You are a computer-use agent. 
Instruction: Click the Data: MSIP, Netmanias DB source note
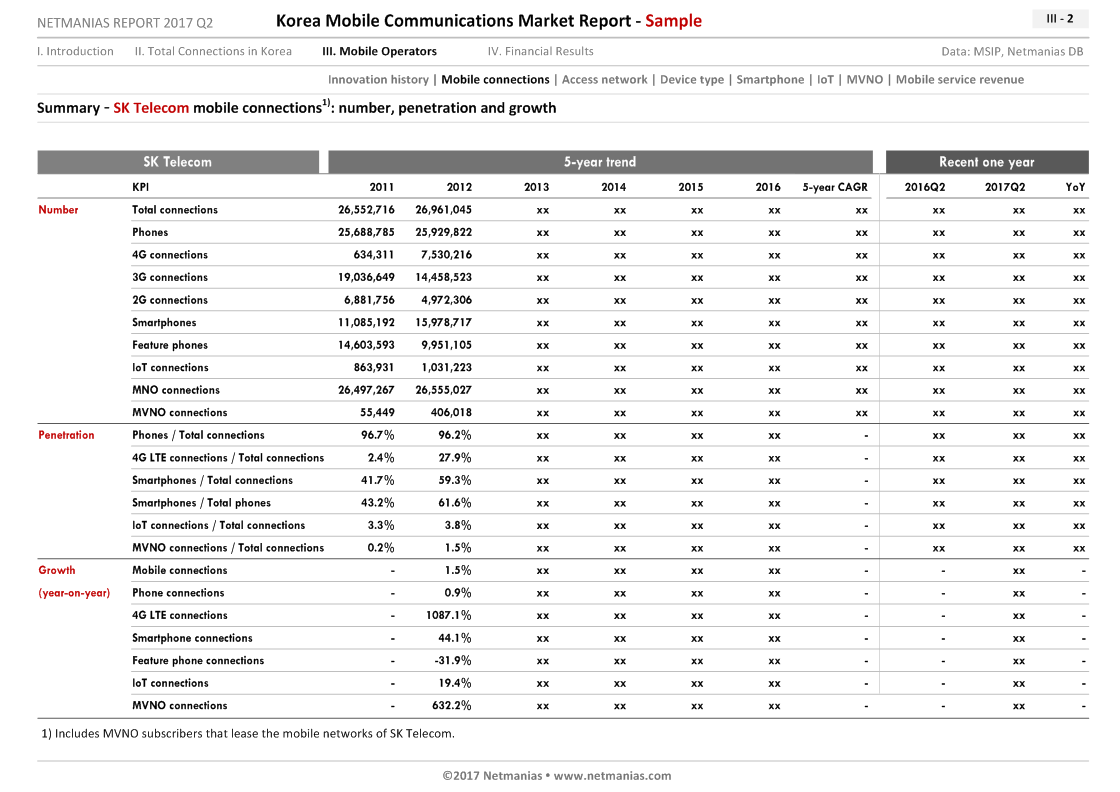(x=1012, y=51)
